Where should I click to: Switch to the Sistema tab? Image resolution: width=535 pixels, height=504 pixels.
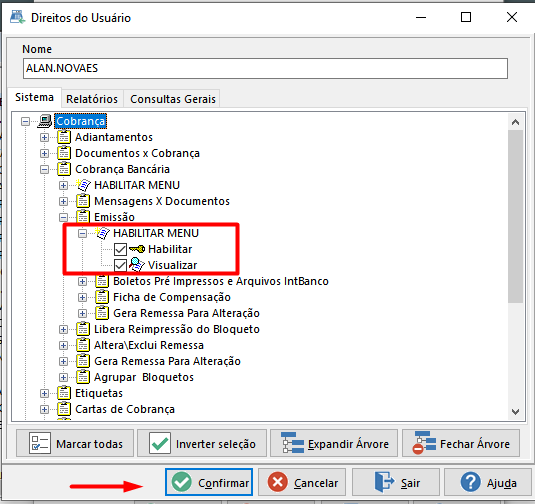[x=34, y=98]
